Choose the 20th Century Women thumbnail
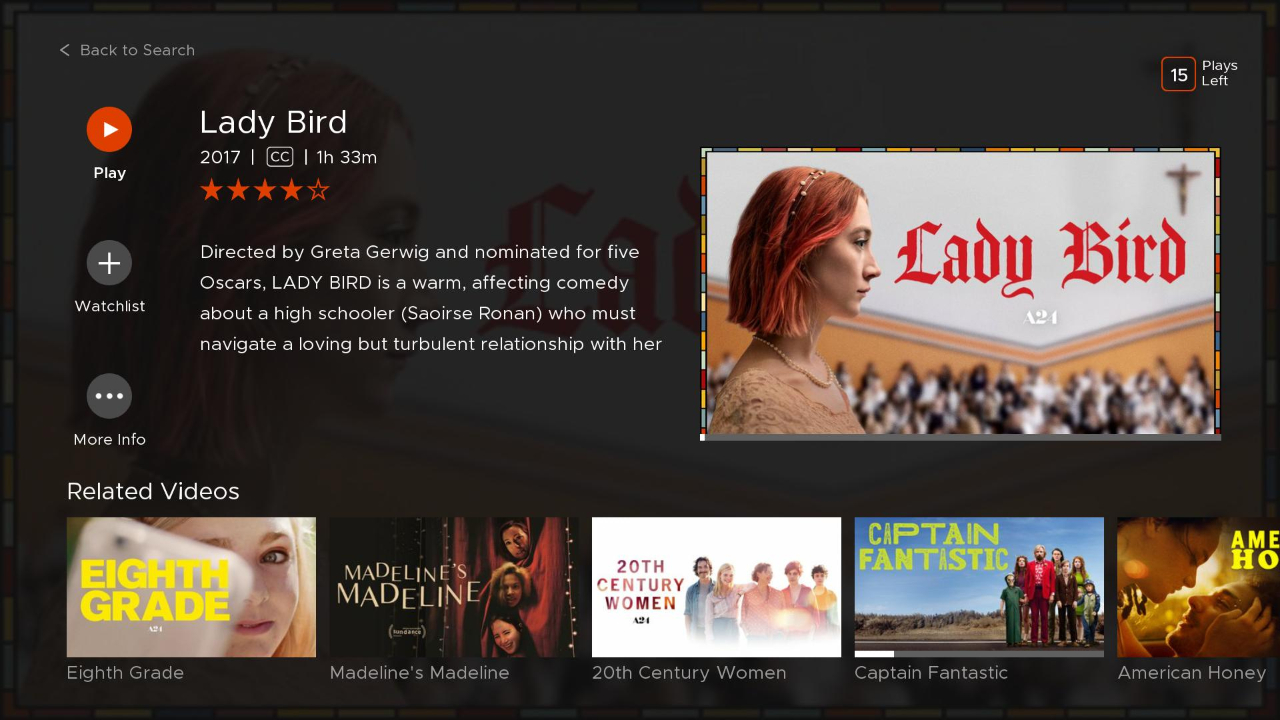This screenshot has height=720, width=1280. (x=716, y=587)
